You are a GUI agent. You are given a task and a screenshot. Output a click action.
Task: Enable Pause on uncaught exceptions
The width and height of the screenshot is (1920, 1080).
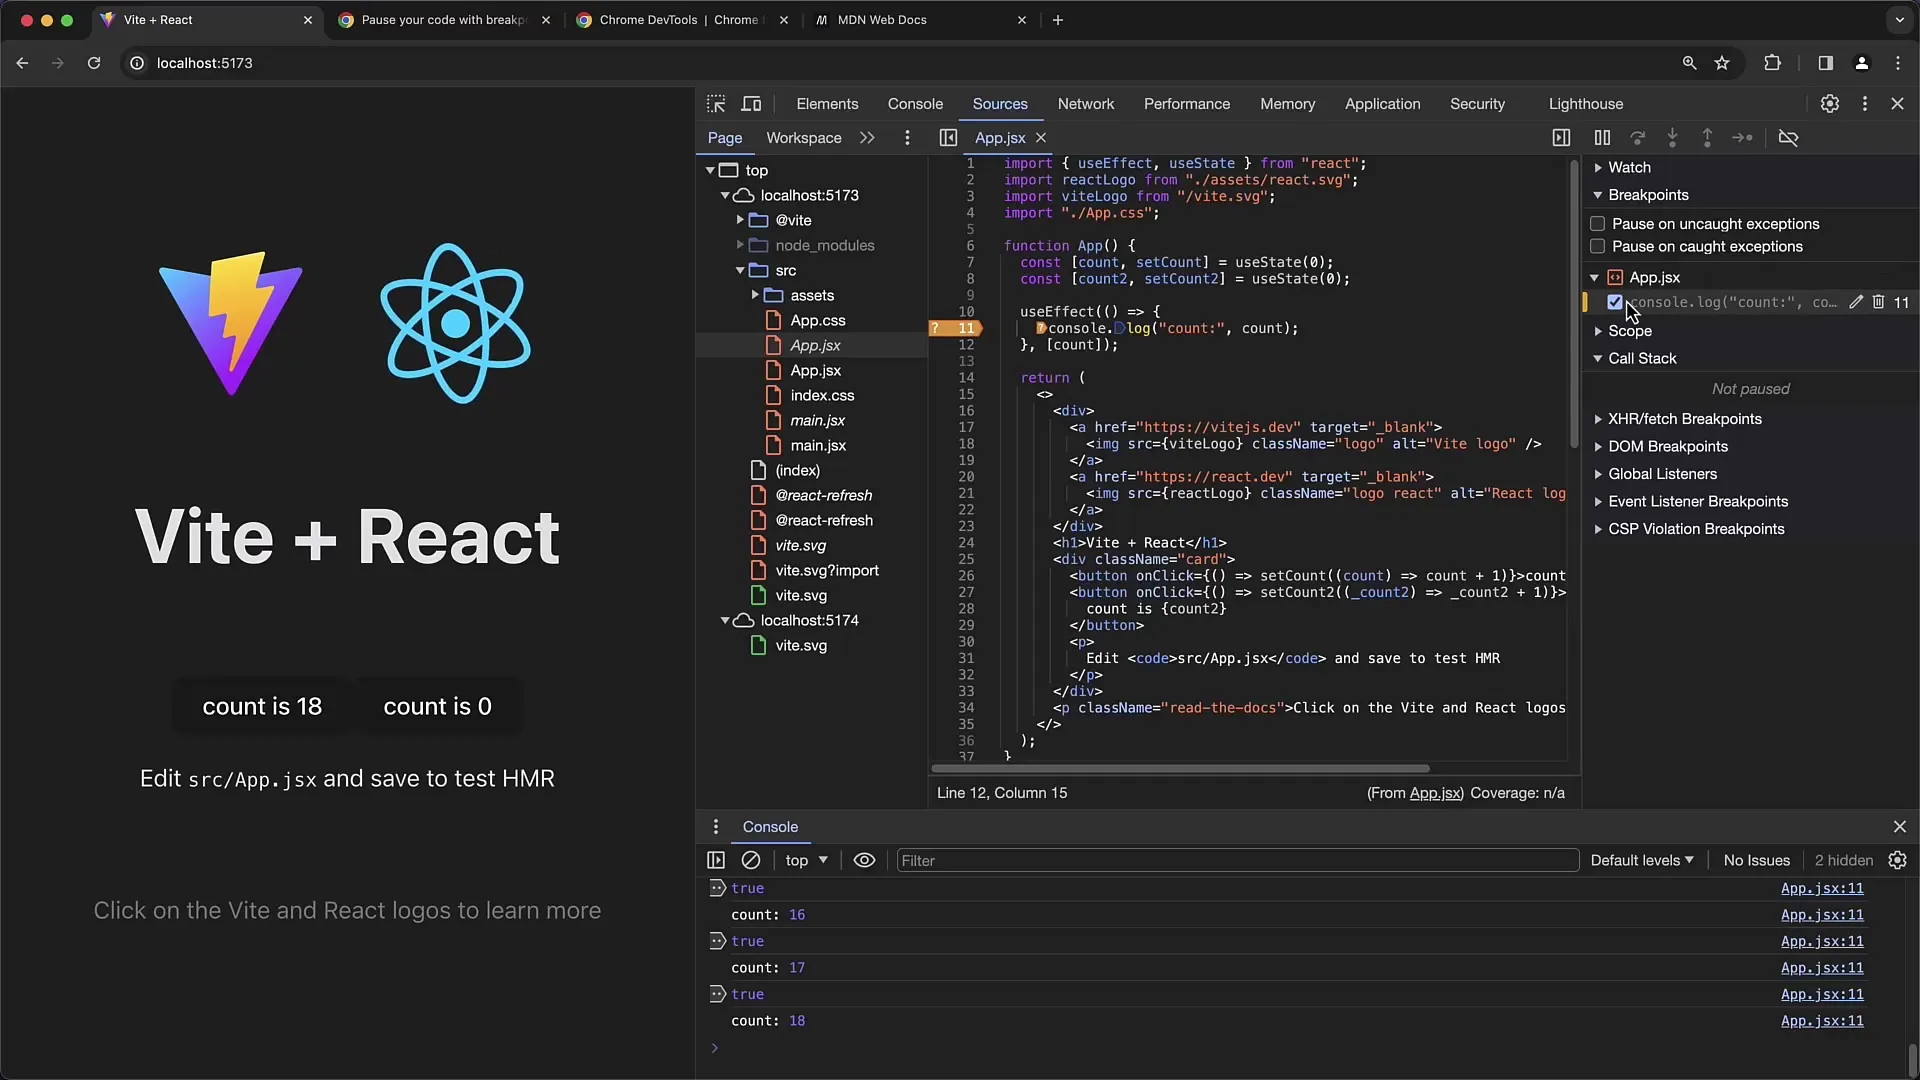coord(1597,223)
